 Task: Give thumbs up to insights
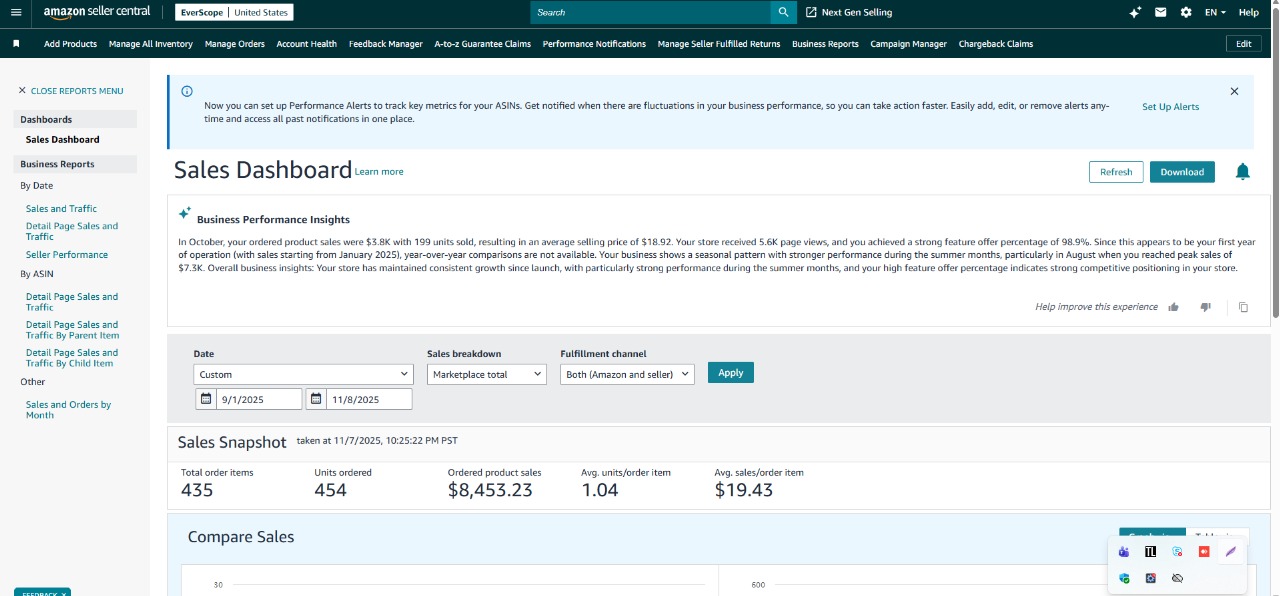click(1174, 307)
